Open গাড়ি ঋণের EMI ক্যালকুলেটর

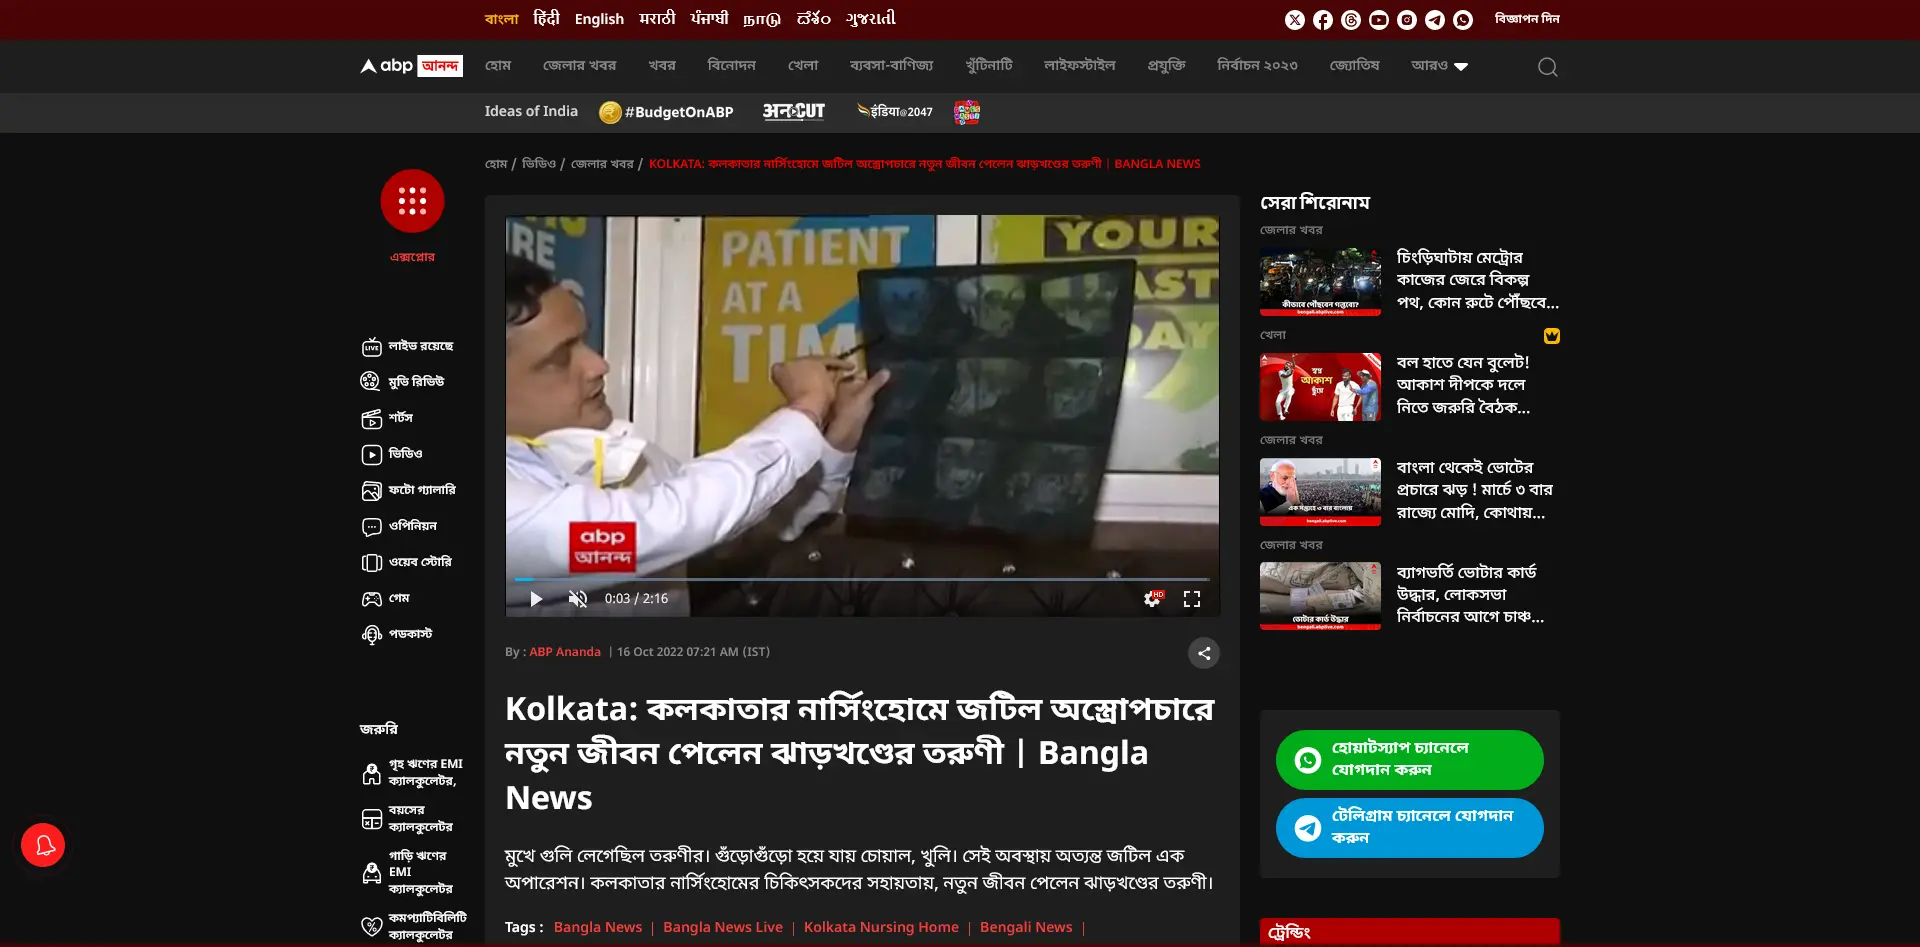click(407, 872)
